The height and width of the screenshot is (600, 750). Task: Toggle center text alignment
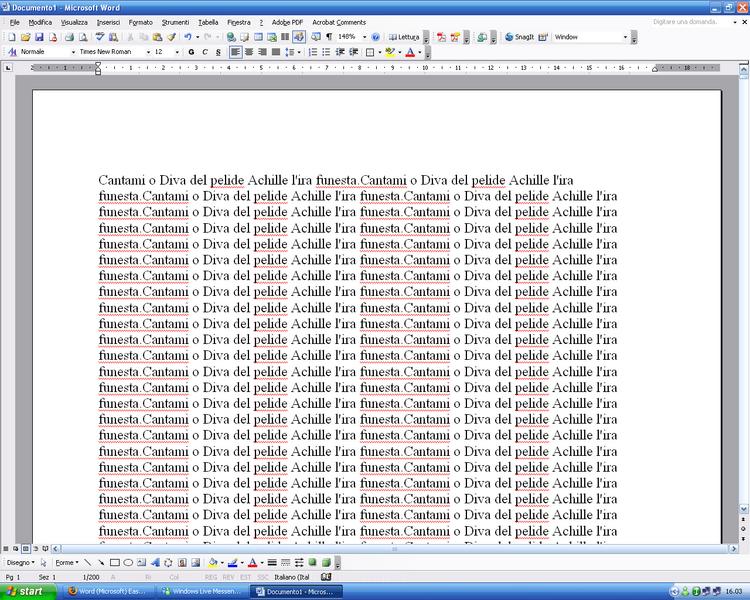249,52
